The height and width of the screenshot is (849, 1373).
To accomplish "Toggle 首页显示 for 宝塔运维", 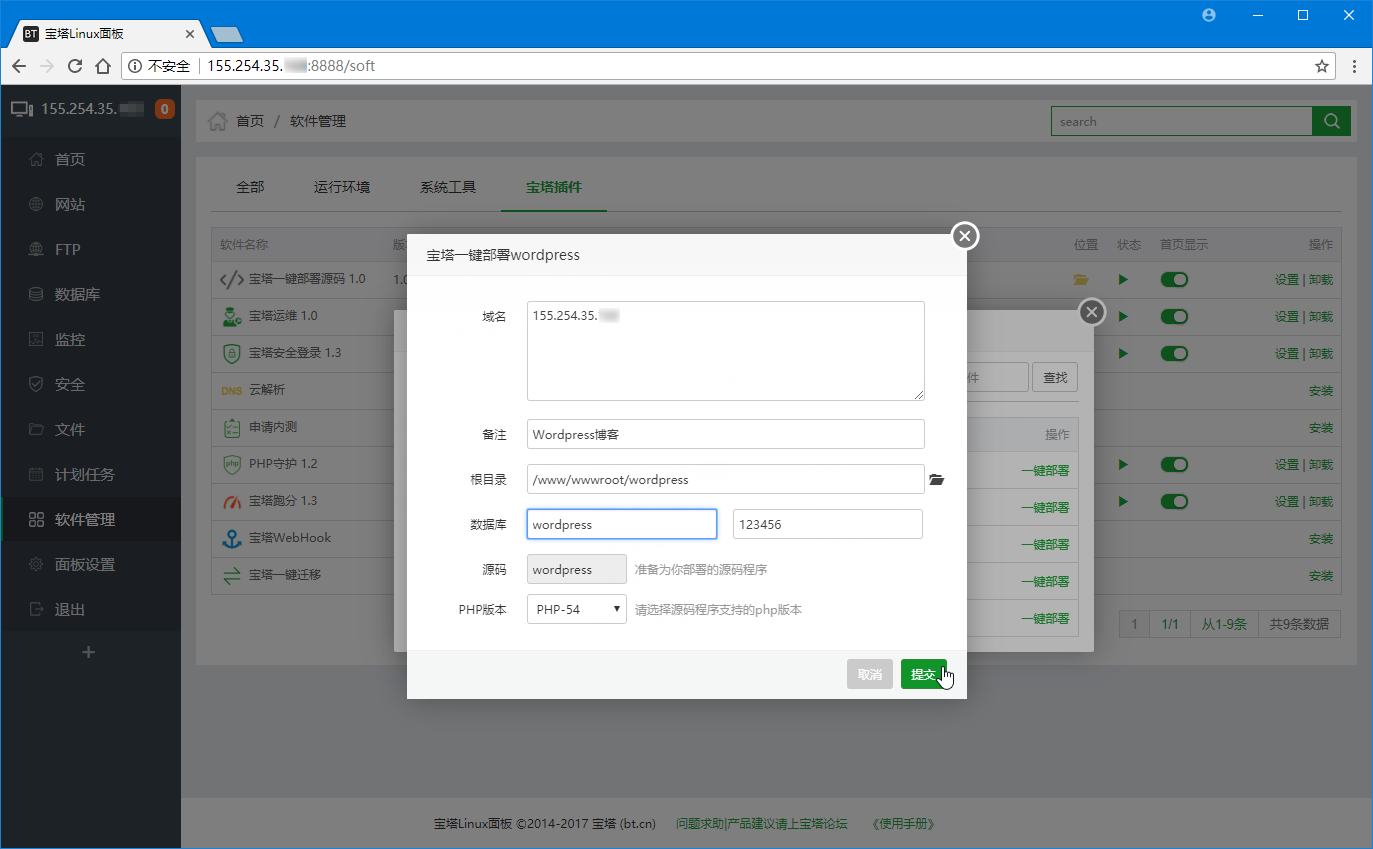I will [1174, 317].
